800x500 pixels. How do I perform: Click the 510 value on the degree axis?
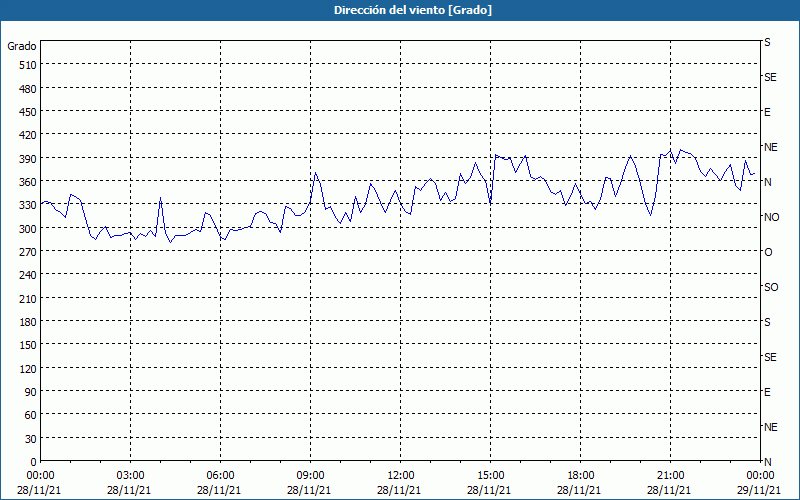tap(28, 65)
